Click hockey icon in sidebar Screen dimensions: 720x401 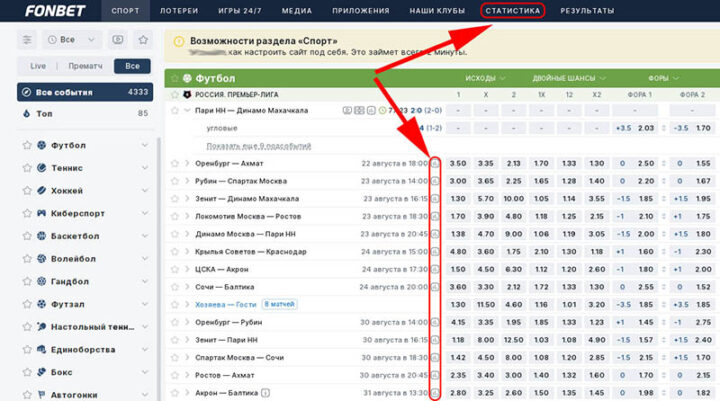(x=42, y=190)
